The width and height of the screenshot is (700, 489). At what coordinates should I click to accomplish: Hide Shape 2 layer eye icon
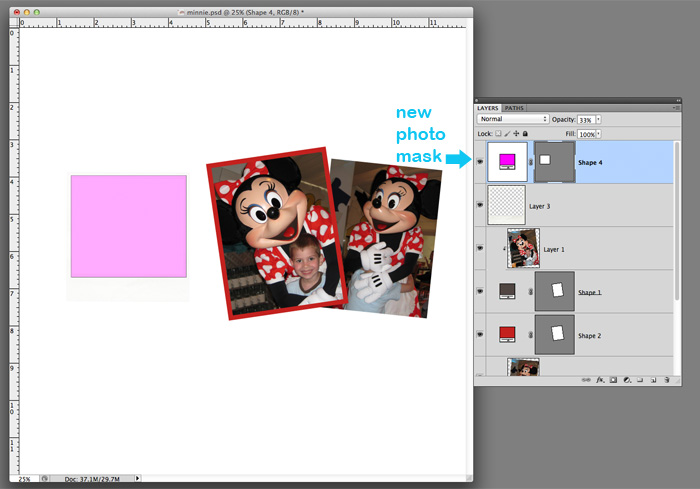[x=480, y=334]
